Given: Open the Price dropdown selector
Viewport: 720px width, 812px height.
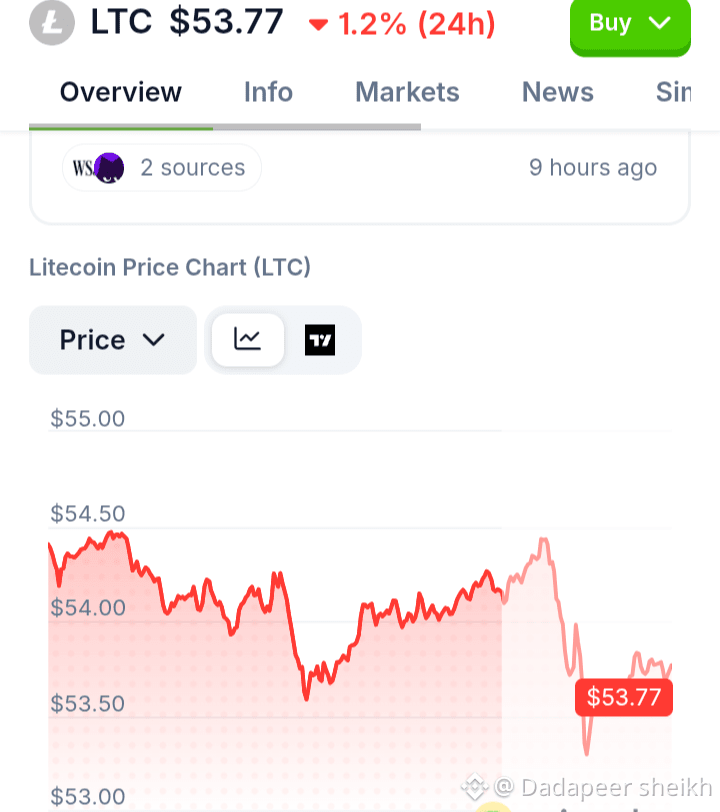Looking at the screenshot, I should tap(113, 340).
